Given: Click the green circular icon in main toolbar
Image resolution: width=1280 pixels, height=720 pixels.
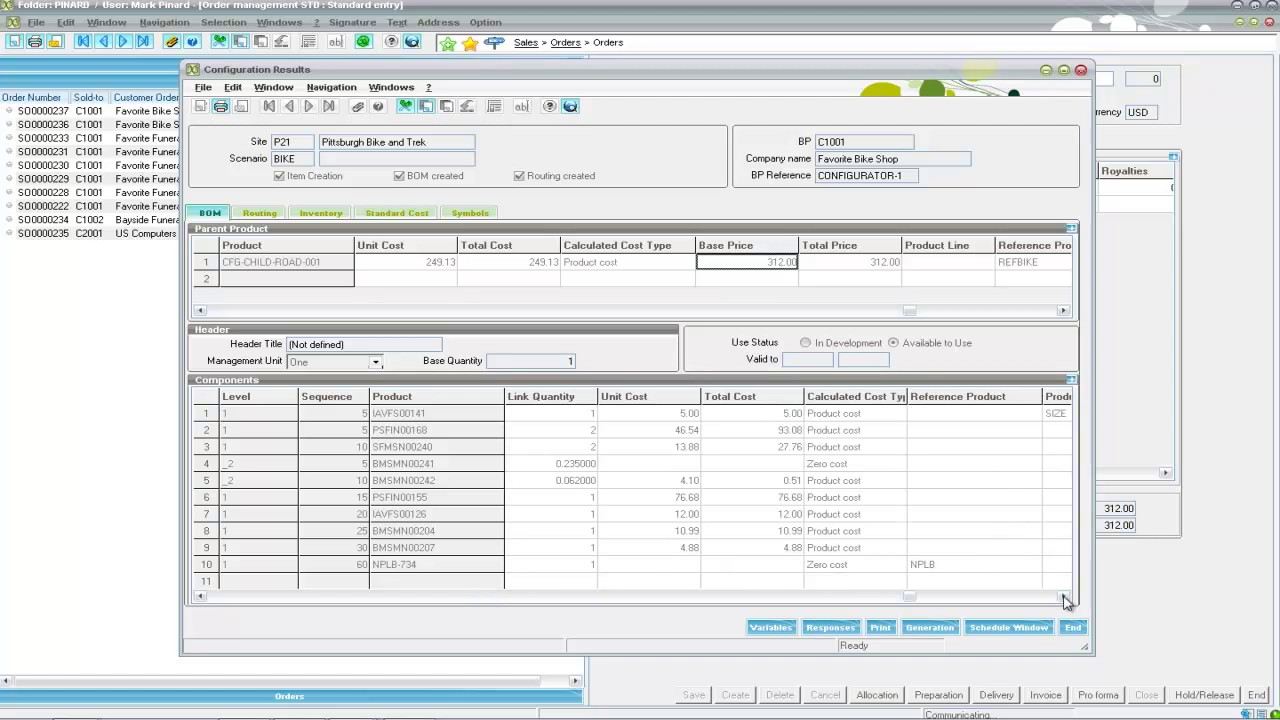Looking at the screenshot, I should pos(363,42).
